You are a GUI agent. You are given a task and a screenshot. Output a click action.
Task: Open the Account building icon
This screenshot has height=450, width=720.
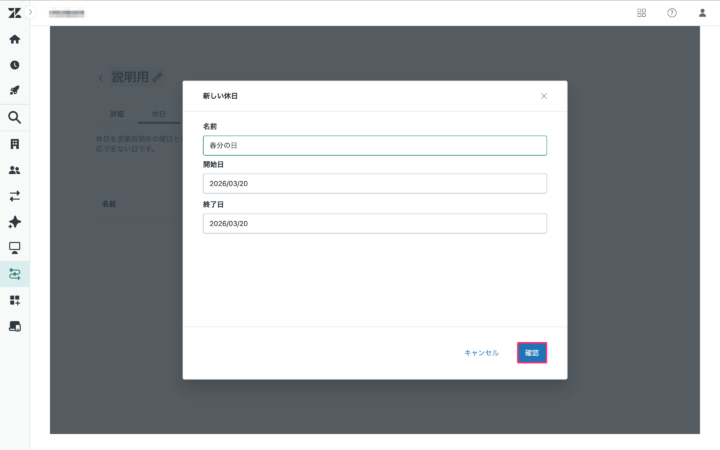point(14,144)
